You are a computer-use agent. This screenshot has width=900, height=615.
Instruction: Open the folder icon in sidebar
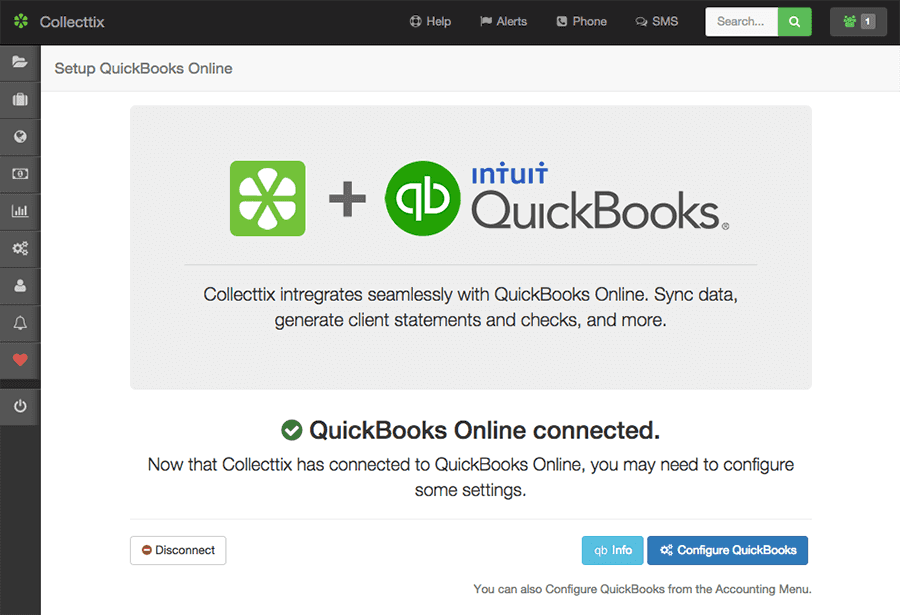click(x=20, y=62)
